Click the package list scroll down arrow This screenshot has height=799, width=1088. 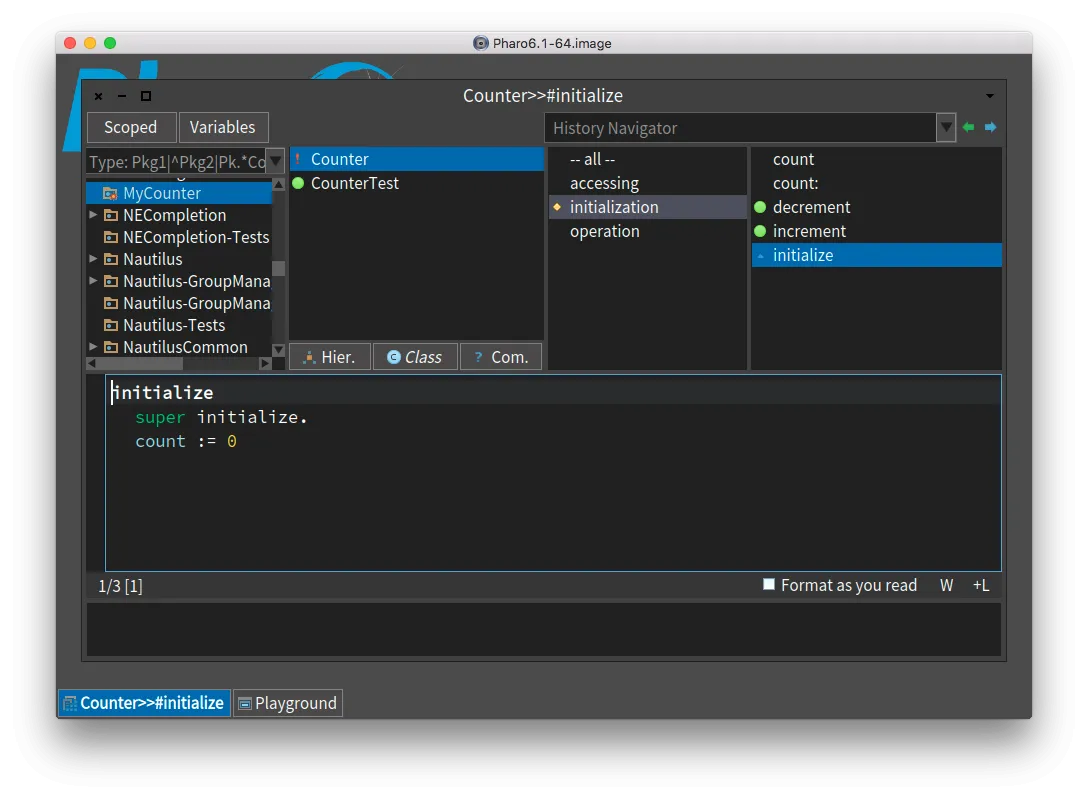[278, 350]
